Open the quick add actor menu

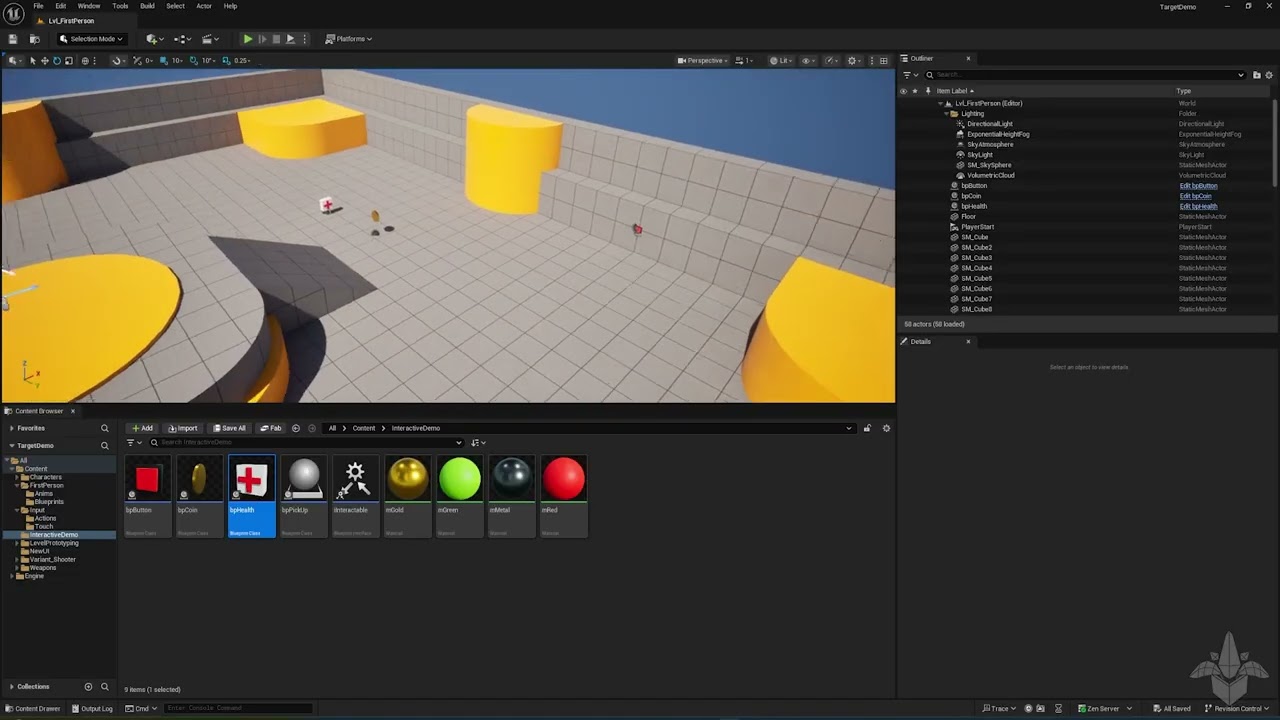click(x=153, y=39)
